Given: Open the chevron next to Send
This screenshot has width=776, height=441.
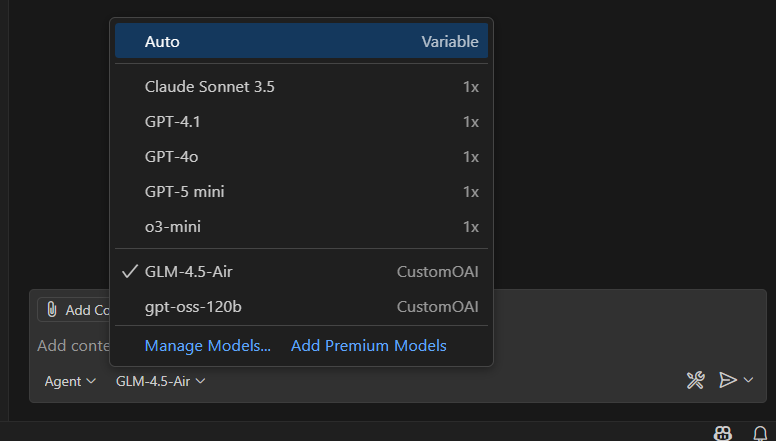Looking at the screenshot, I should 749,380.
